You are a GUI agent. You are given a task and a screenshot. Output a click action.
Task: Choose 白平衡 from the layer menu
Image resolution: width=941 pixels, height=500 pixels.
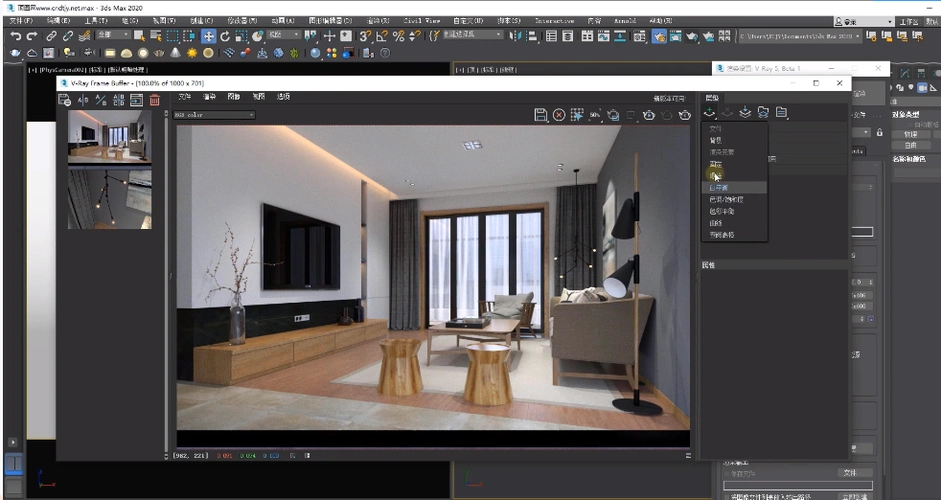click(x=735, y=188)
